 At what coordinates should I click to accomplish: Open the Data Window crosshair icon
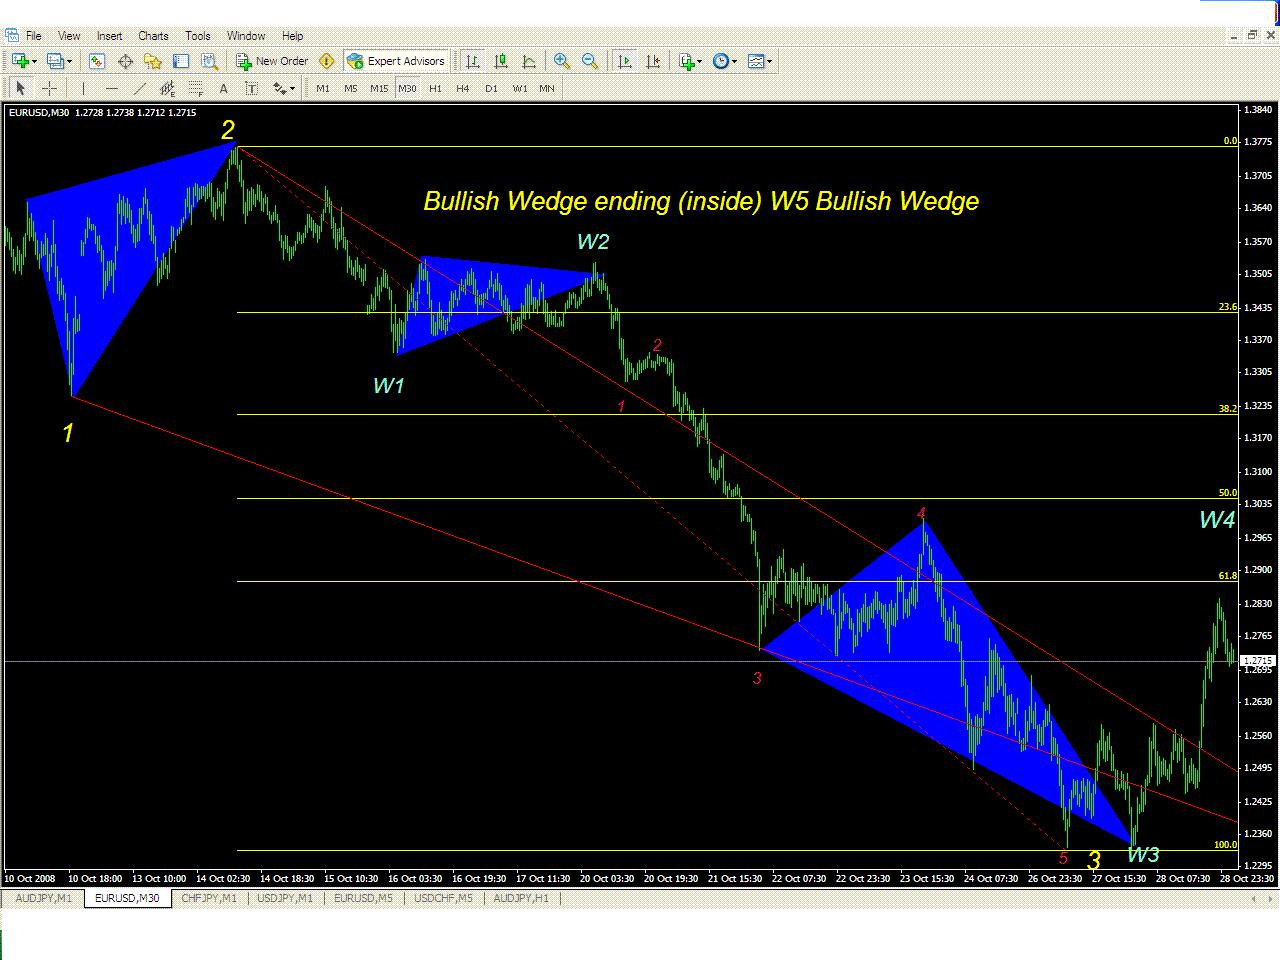[125, 61]
